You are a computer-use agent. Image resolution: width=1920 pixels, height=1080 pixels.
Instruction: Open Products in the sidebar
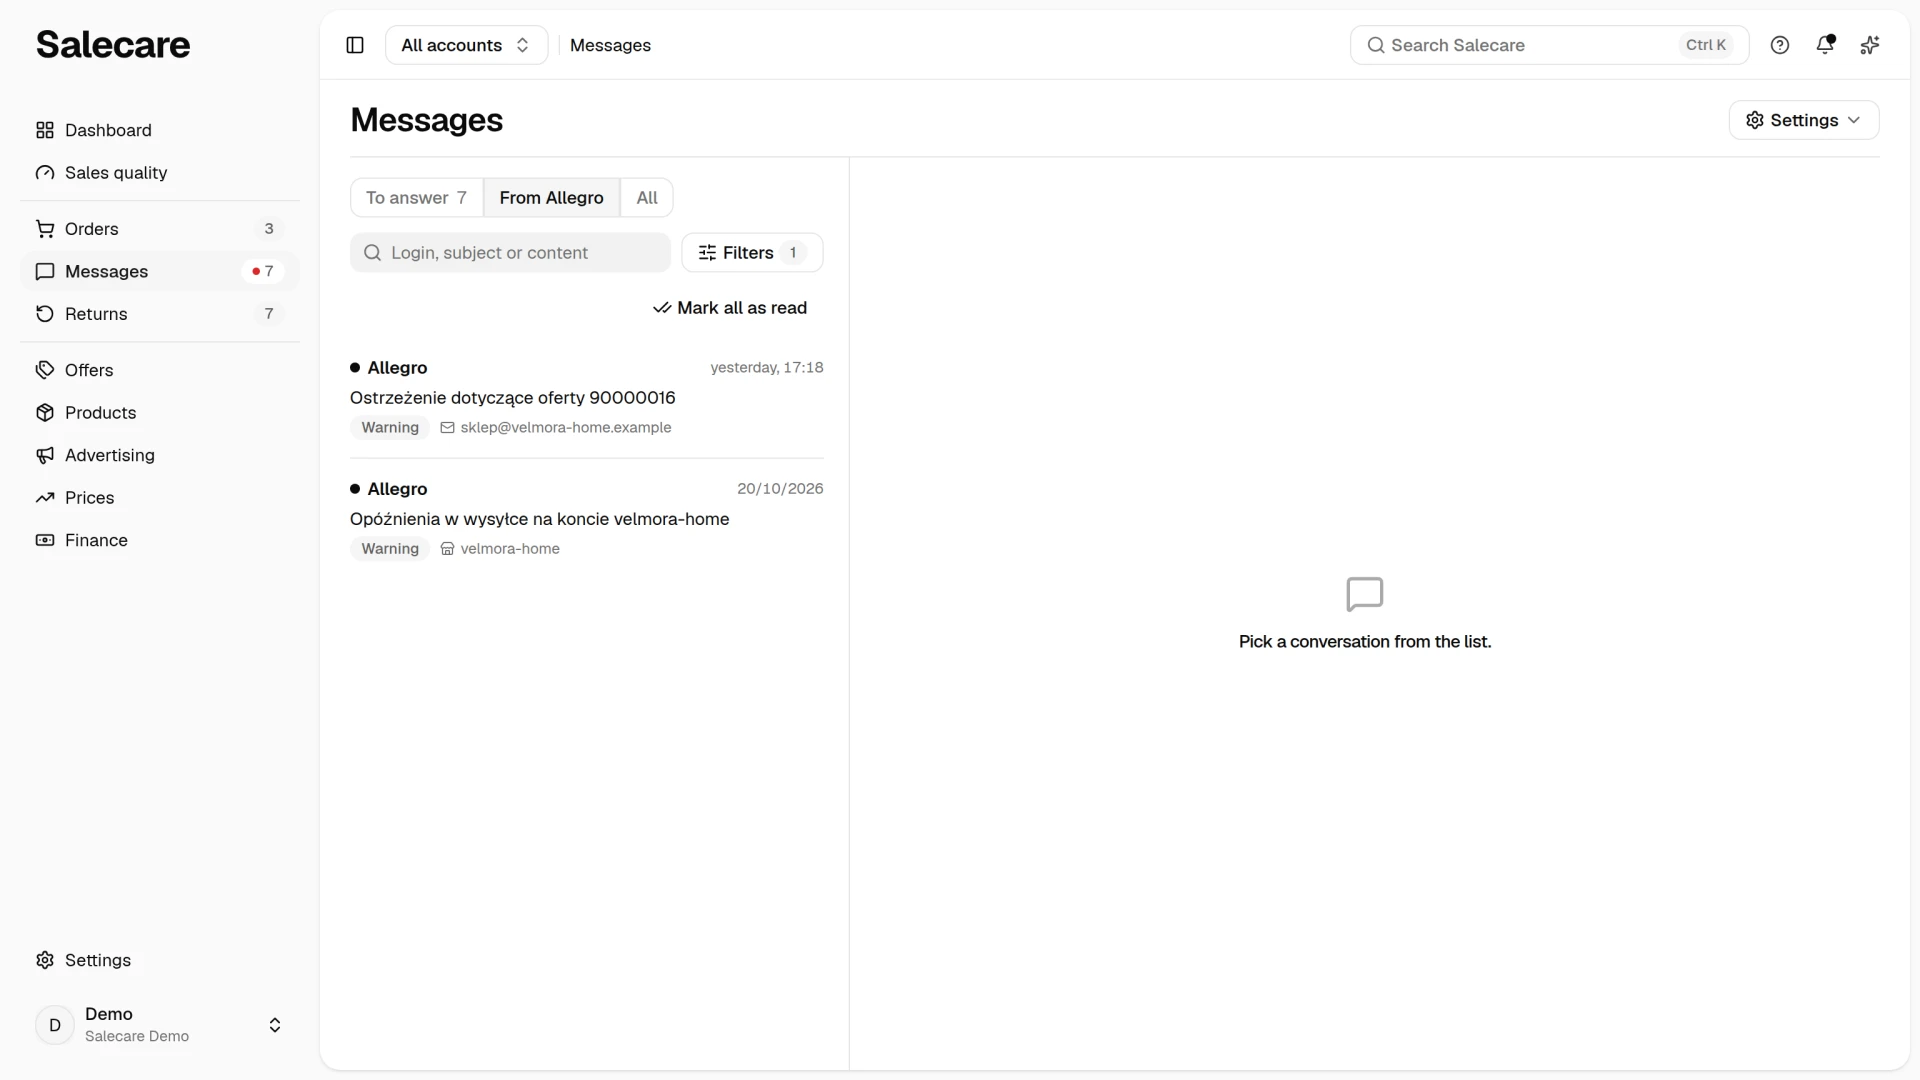tap(160, 413)
